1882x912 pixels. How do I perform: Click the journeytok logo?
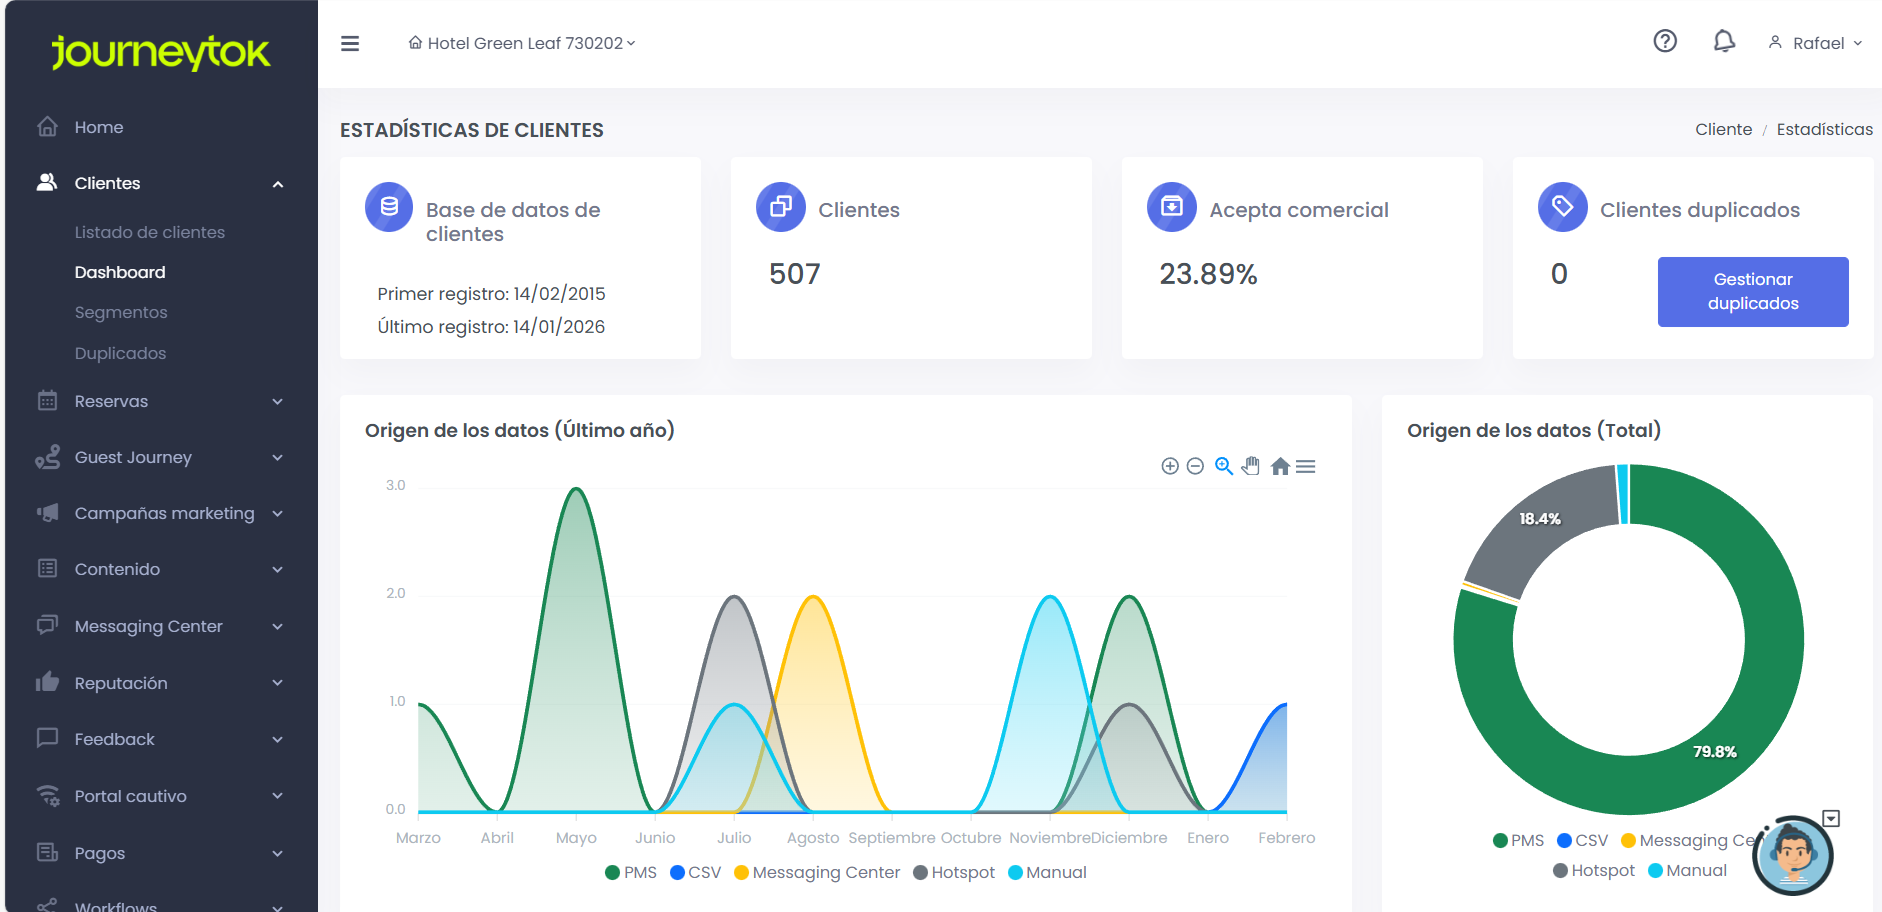click(x=161, y=52)
